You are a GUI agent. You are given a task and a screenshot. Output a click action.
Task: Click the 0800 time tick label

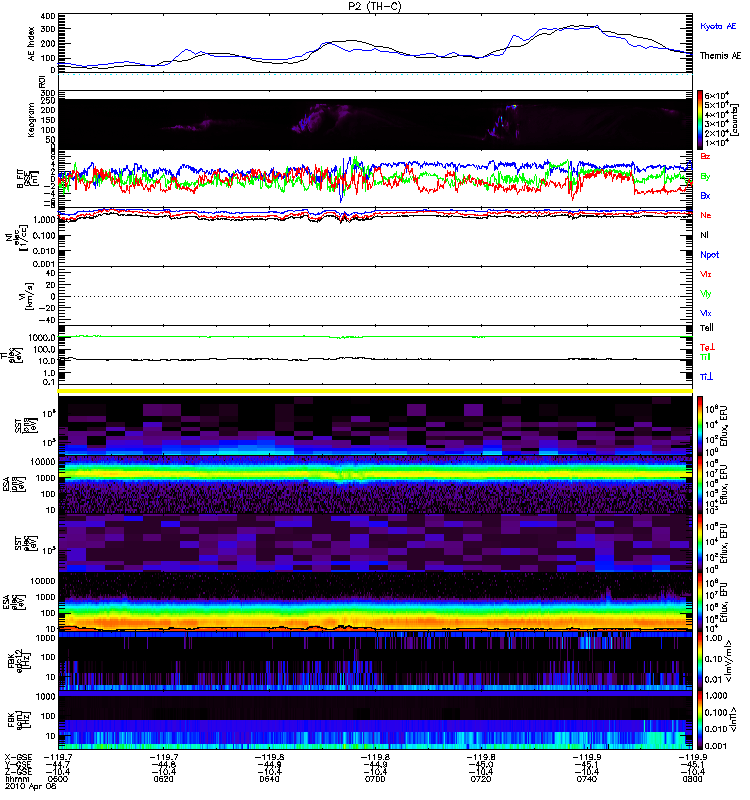click(x=692, y=779)
